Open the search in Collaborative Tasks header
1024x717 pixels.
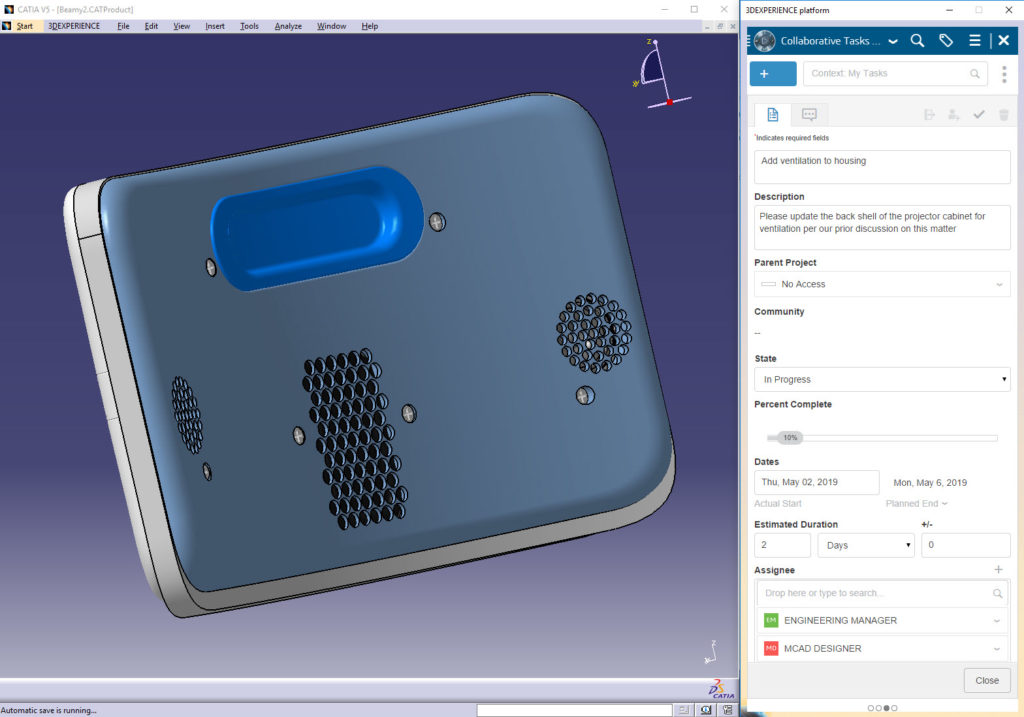click(x=917, y=40)
